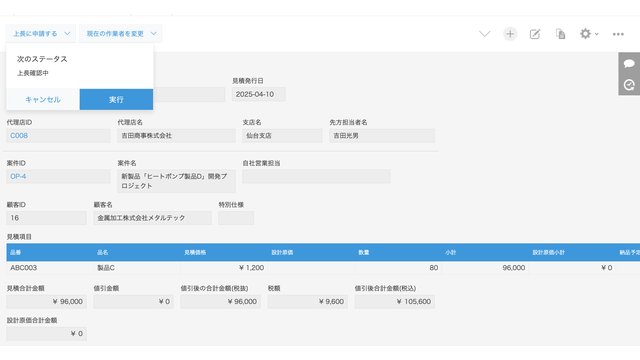Screen dimensions: 640x360
Task: Click the 値引後合計金額(税込) value ¥ 105,600
Action: (395, 302)
